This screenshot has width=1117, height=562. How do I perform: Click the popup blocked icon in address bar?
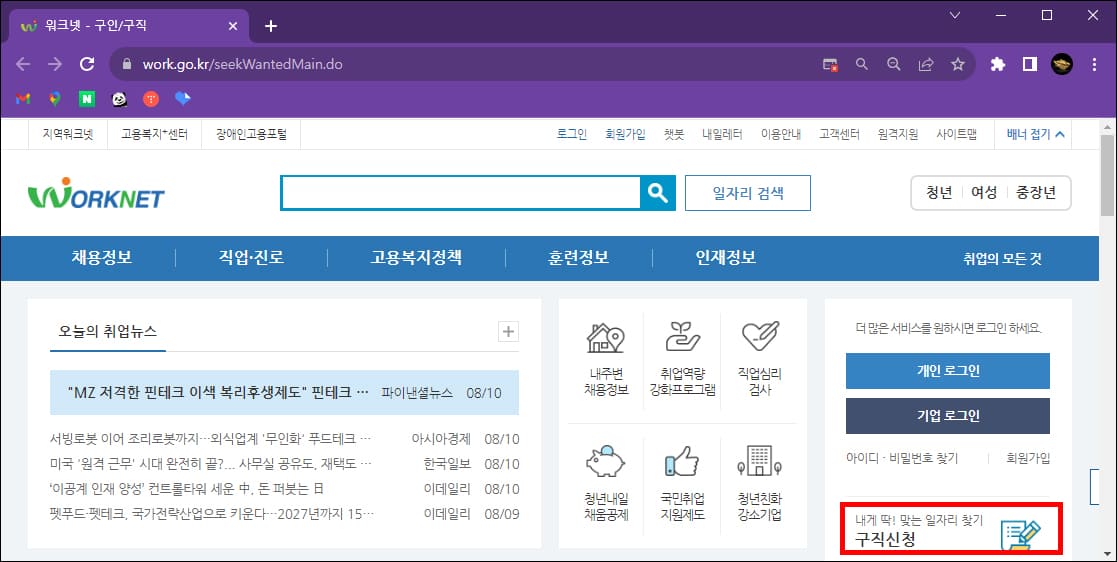click(830, 64)
